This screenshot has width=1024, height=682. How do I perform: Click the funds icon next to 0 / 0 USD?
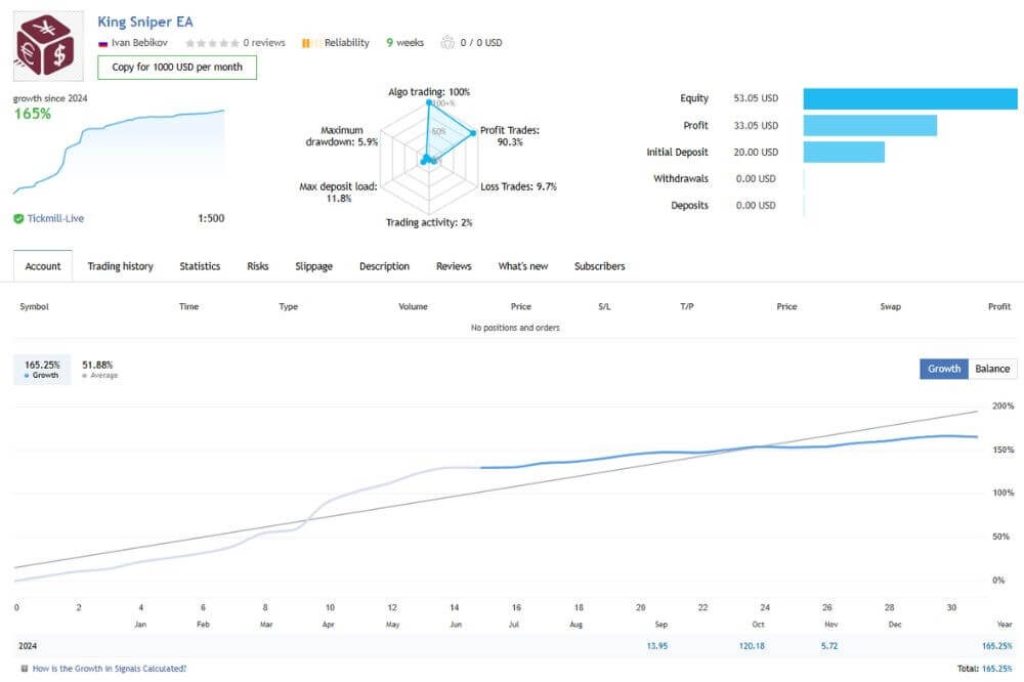point(447,43)
